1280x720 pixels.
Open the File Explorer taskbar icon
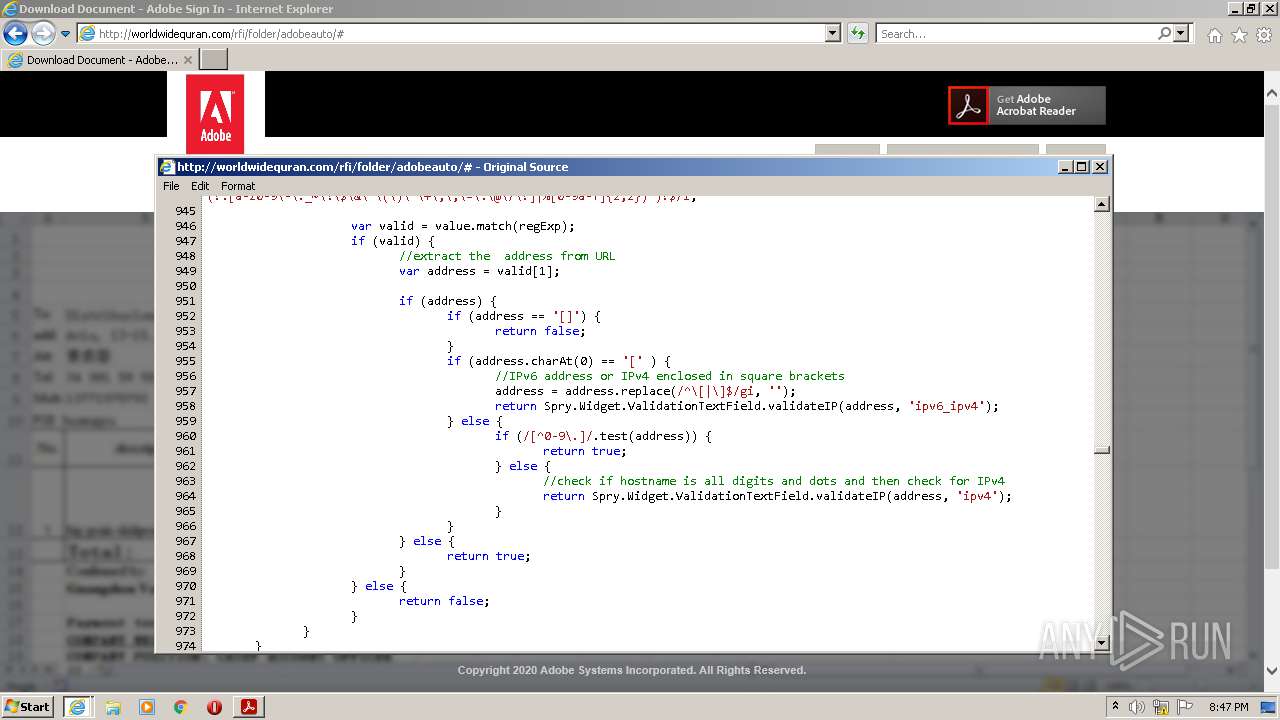point(113,707)
